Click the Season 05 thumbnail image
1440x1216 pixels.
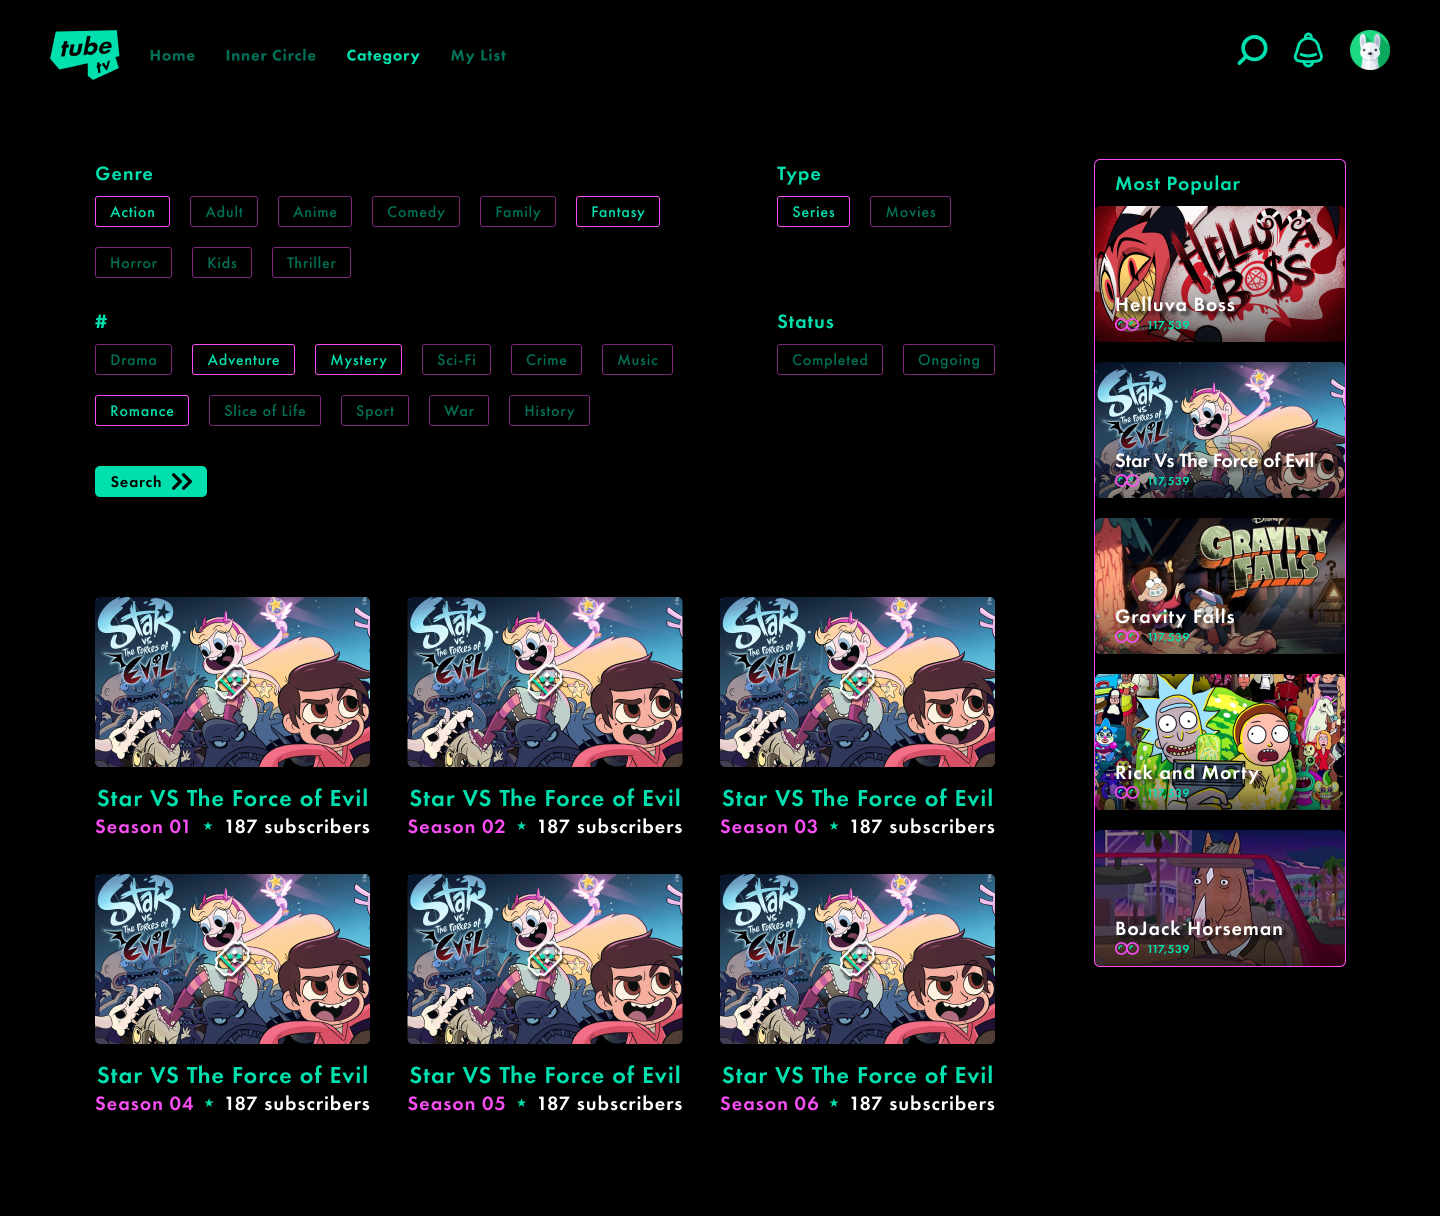point(545,959)
